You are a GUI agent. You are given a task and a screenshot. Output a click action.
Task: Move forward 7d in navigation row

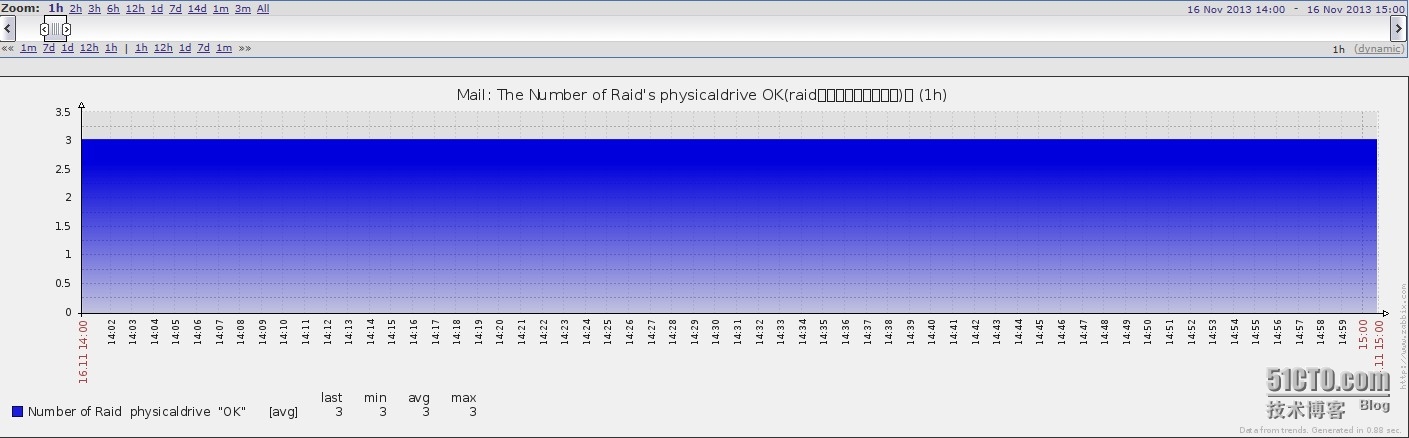coord(204,48)
